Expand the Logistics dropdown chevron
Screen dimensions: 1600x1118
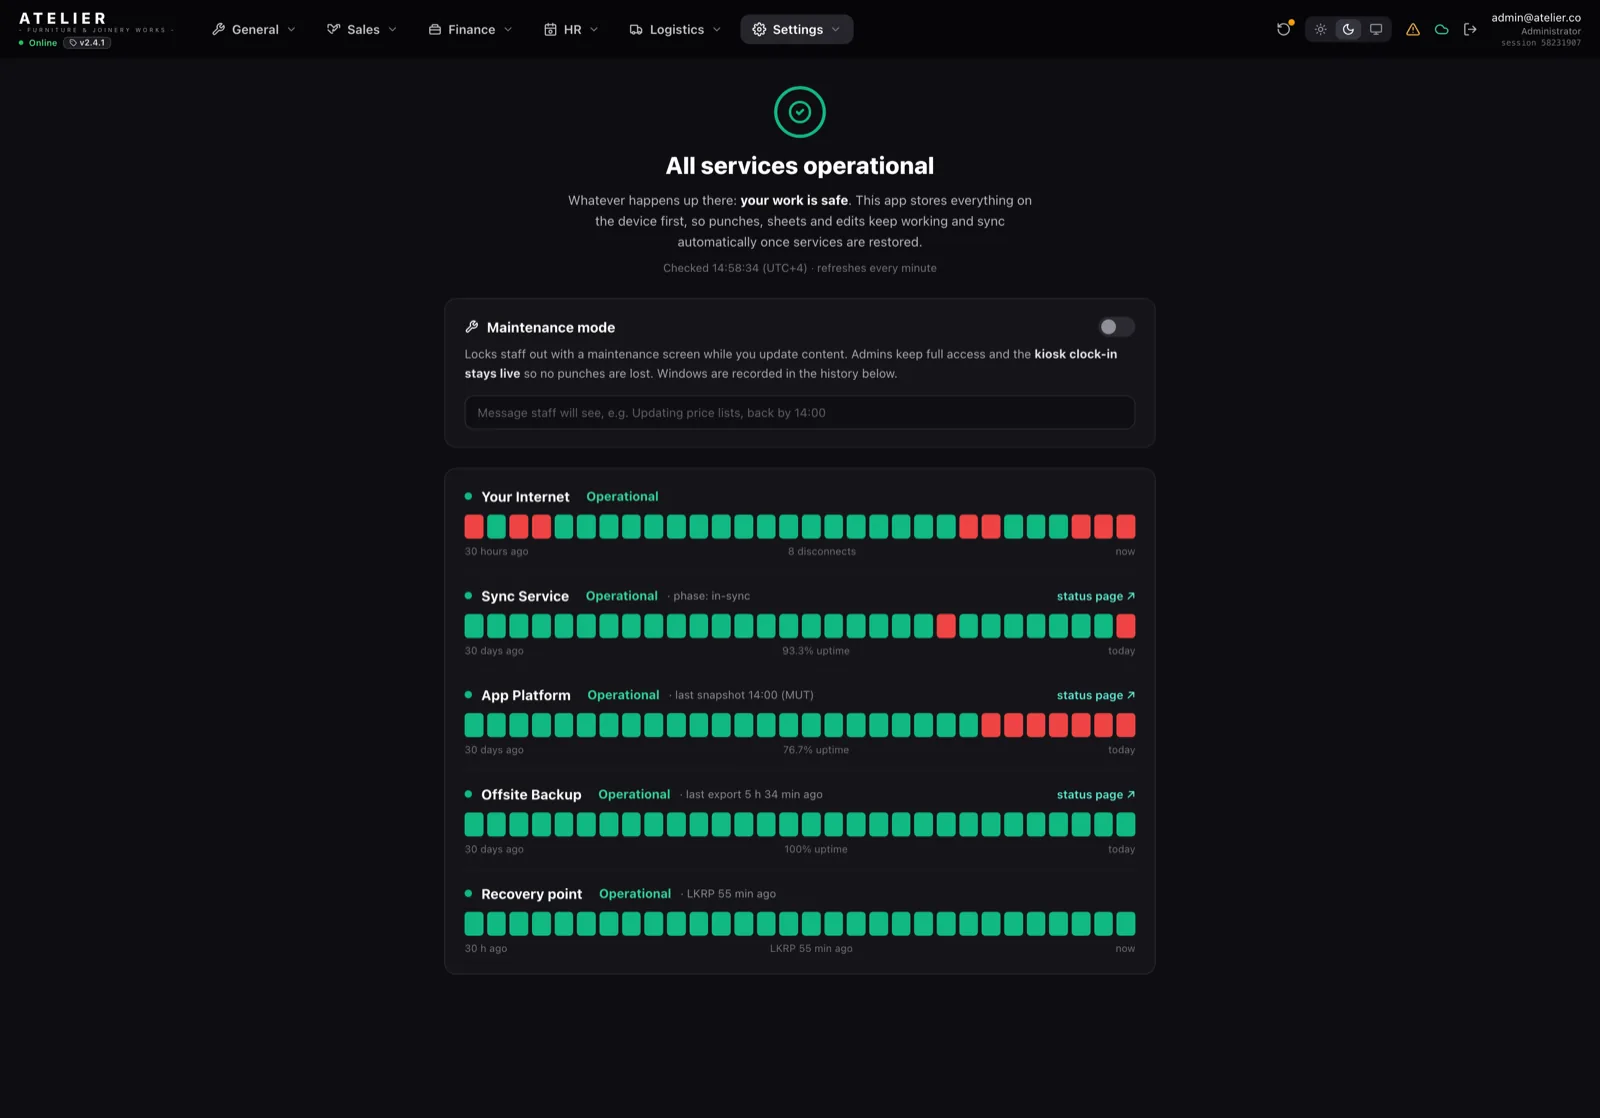click(717, 29)
